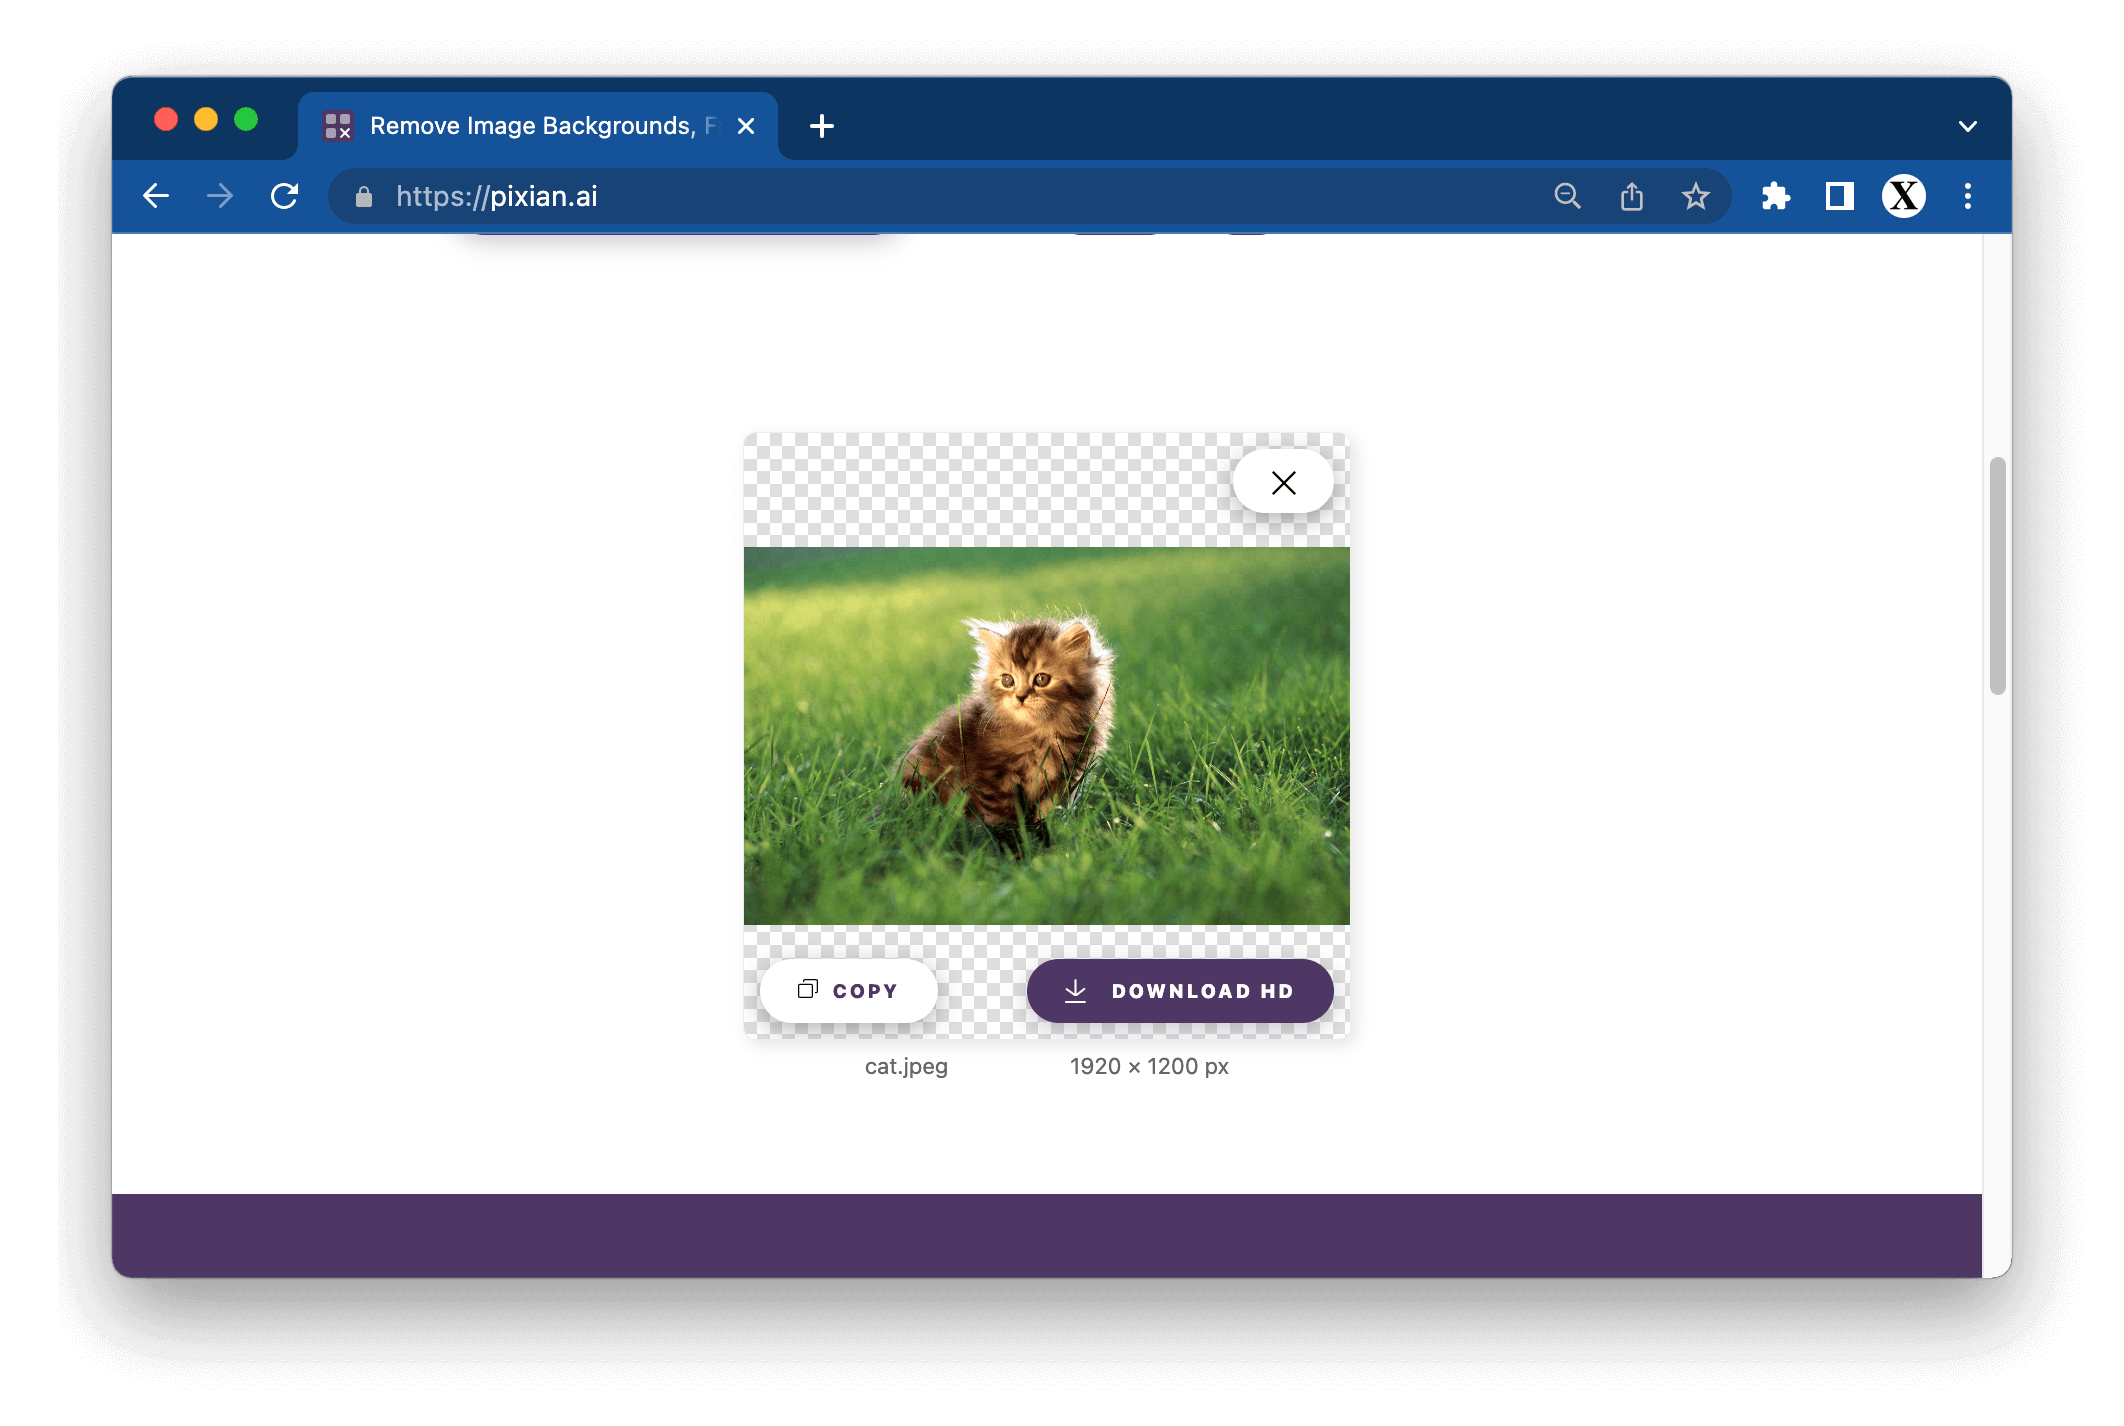
Task: Click the browser back arrow
Action: 156,196
